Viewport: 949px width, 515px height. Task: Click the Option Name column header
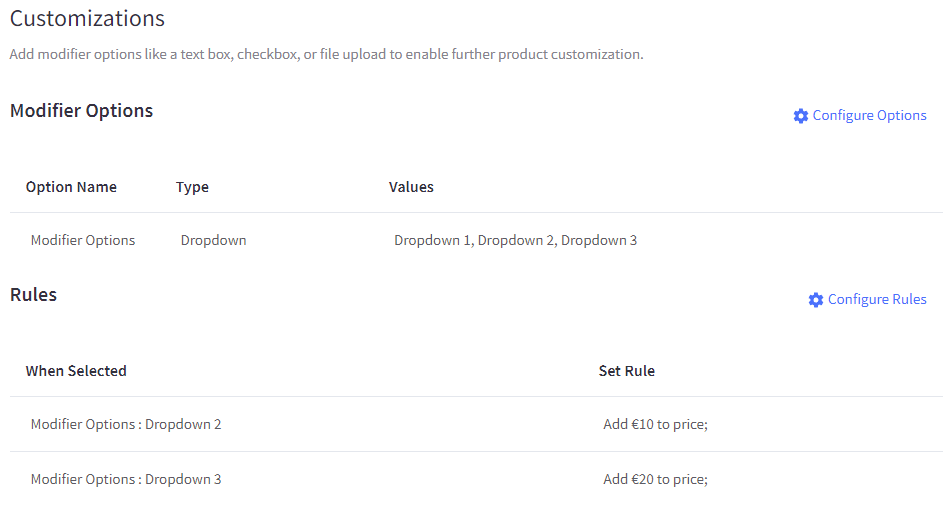tap(71, 187)
